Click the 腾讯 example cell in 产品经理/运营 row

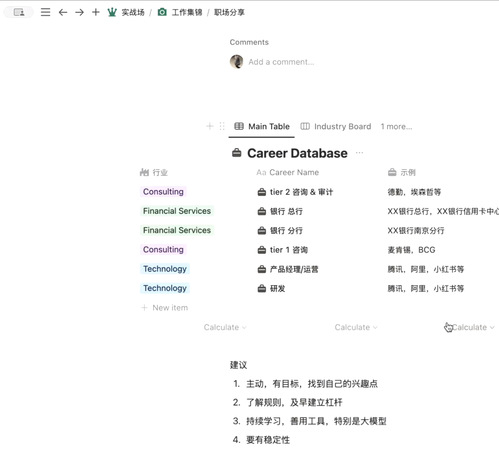426,269
